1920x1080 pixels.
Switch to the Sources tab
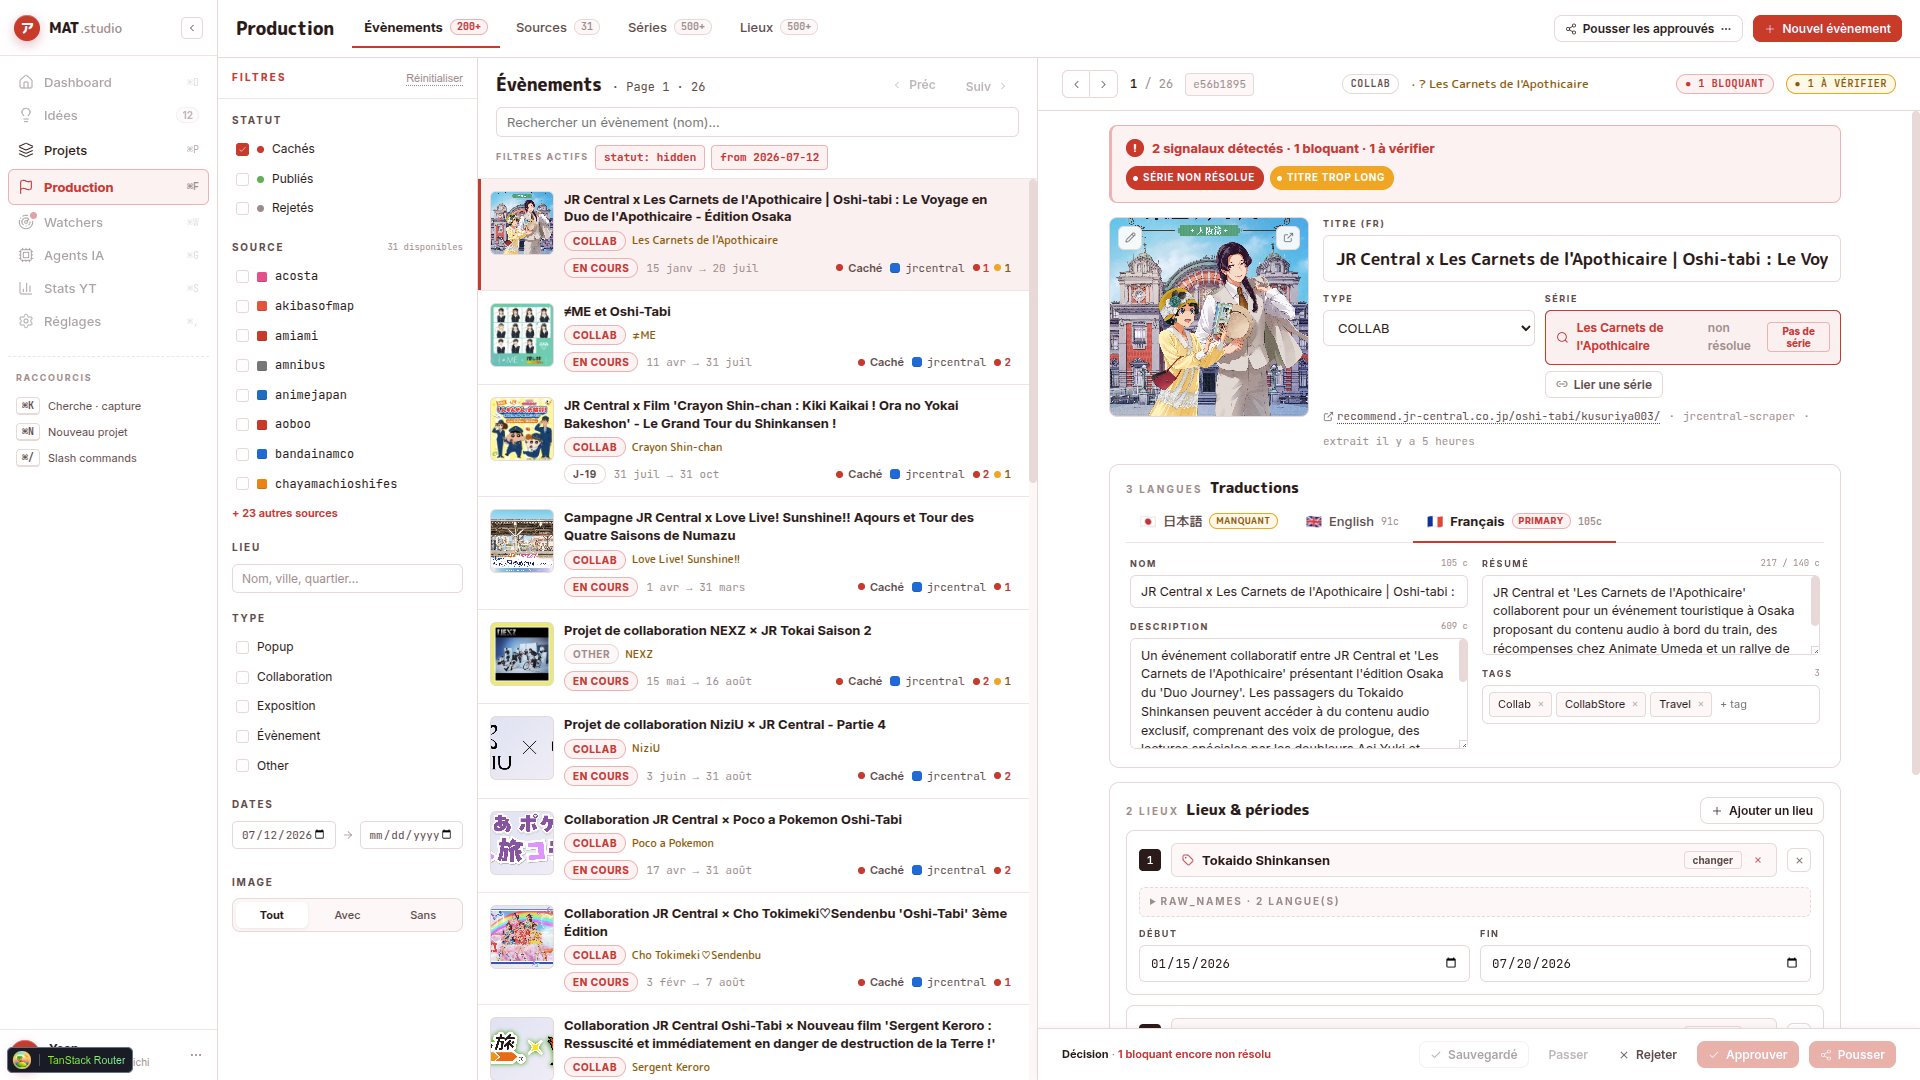pyautogui.click(x=557, y=27)
